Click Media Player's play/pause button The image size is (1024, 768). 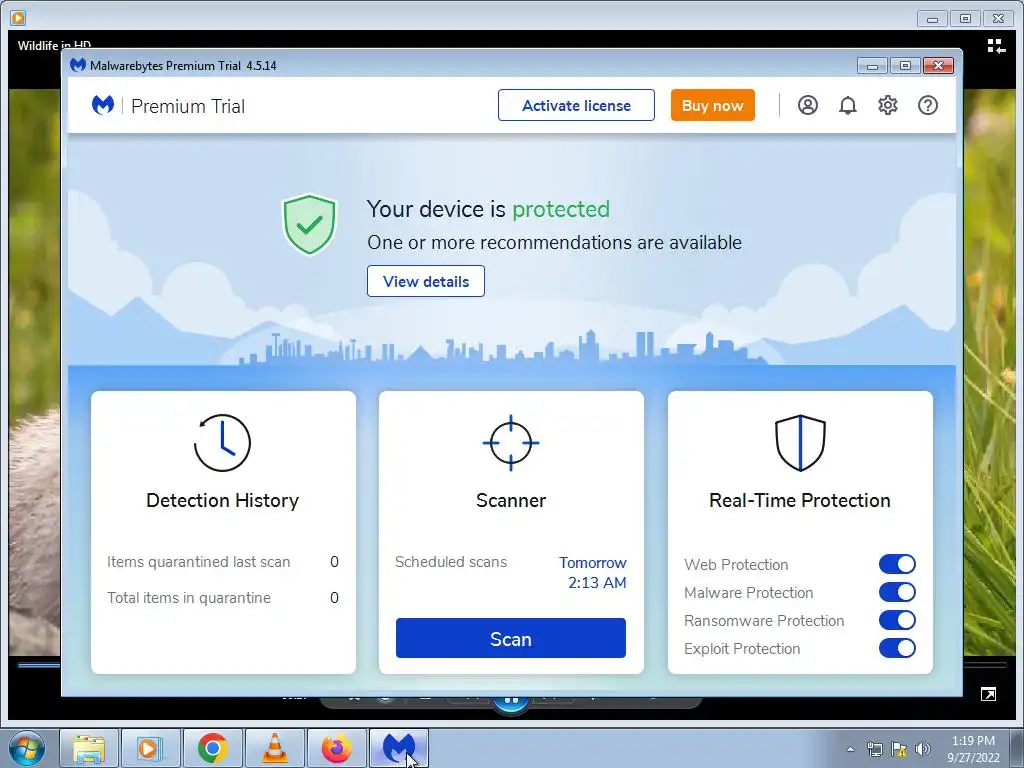(511, 703)
